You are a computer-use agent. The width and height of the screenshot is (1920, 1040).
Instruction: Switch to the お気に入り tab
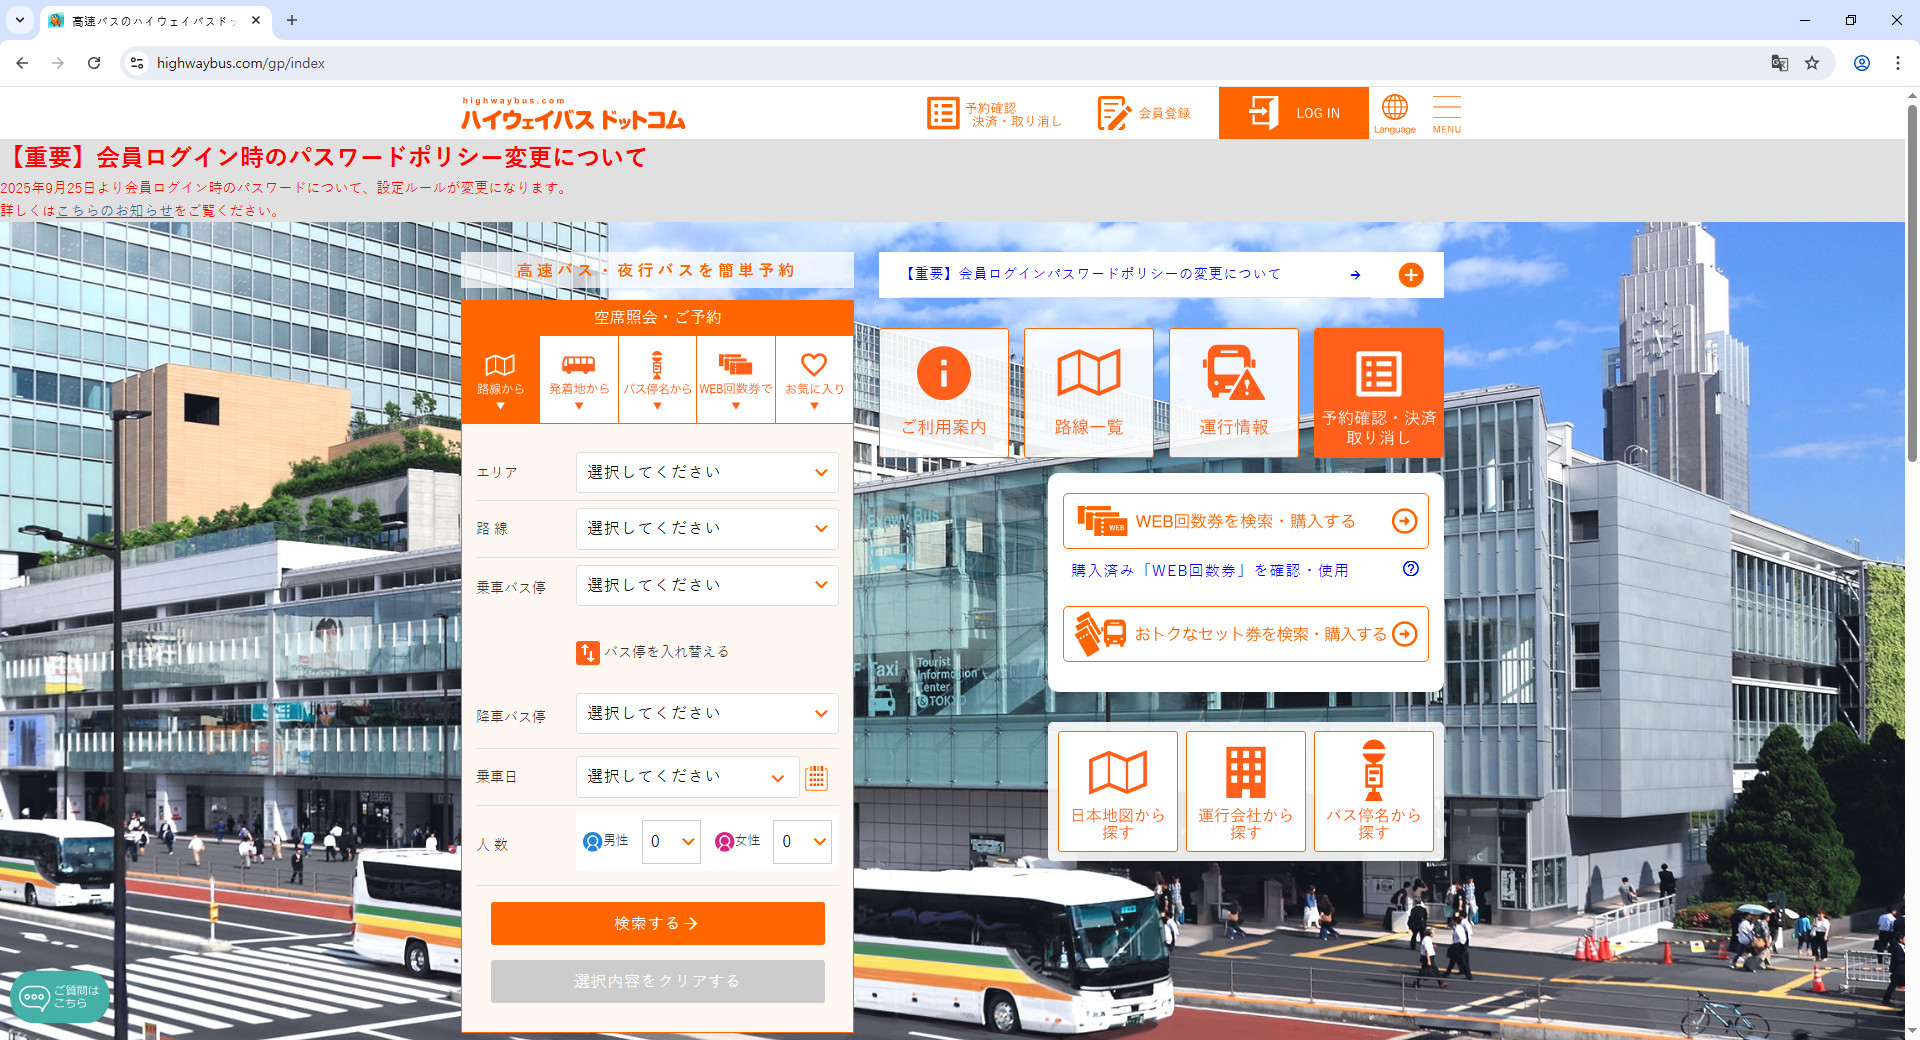[x=814, y=380]
